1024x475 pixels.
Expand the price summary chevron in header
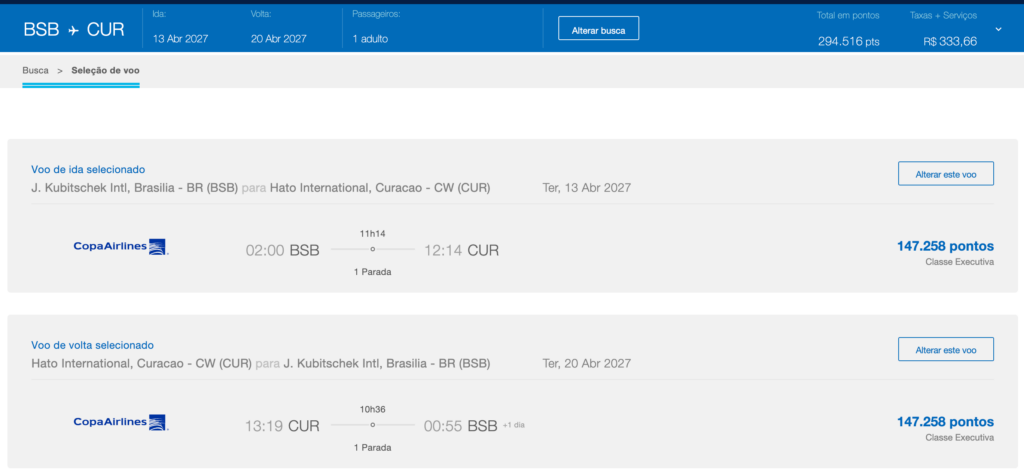(x=998, y=29)
